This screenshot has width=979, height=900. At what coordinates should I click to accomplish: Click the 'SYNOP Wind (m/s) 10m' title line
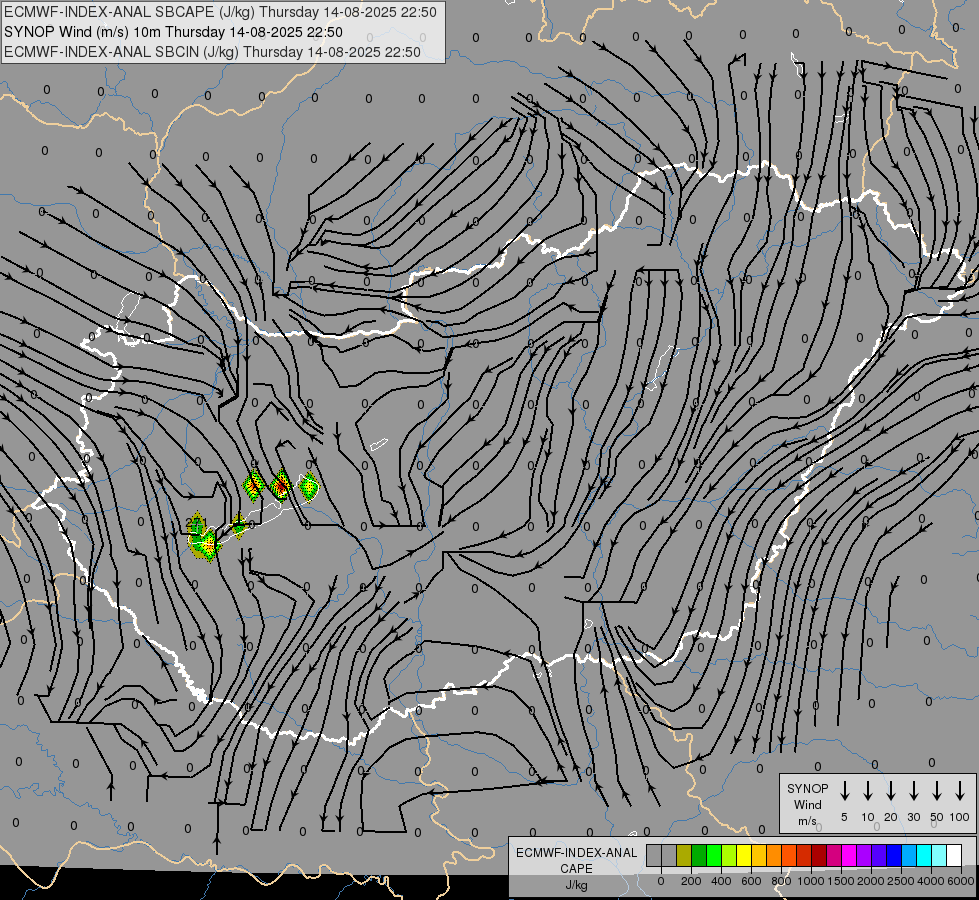point(173,32)
